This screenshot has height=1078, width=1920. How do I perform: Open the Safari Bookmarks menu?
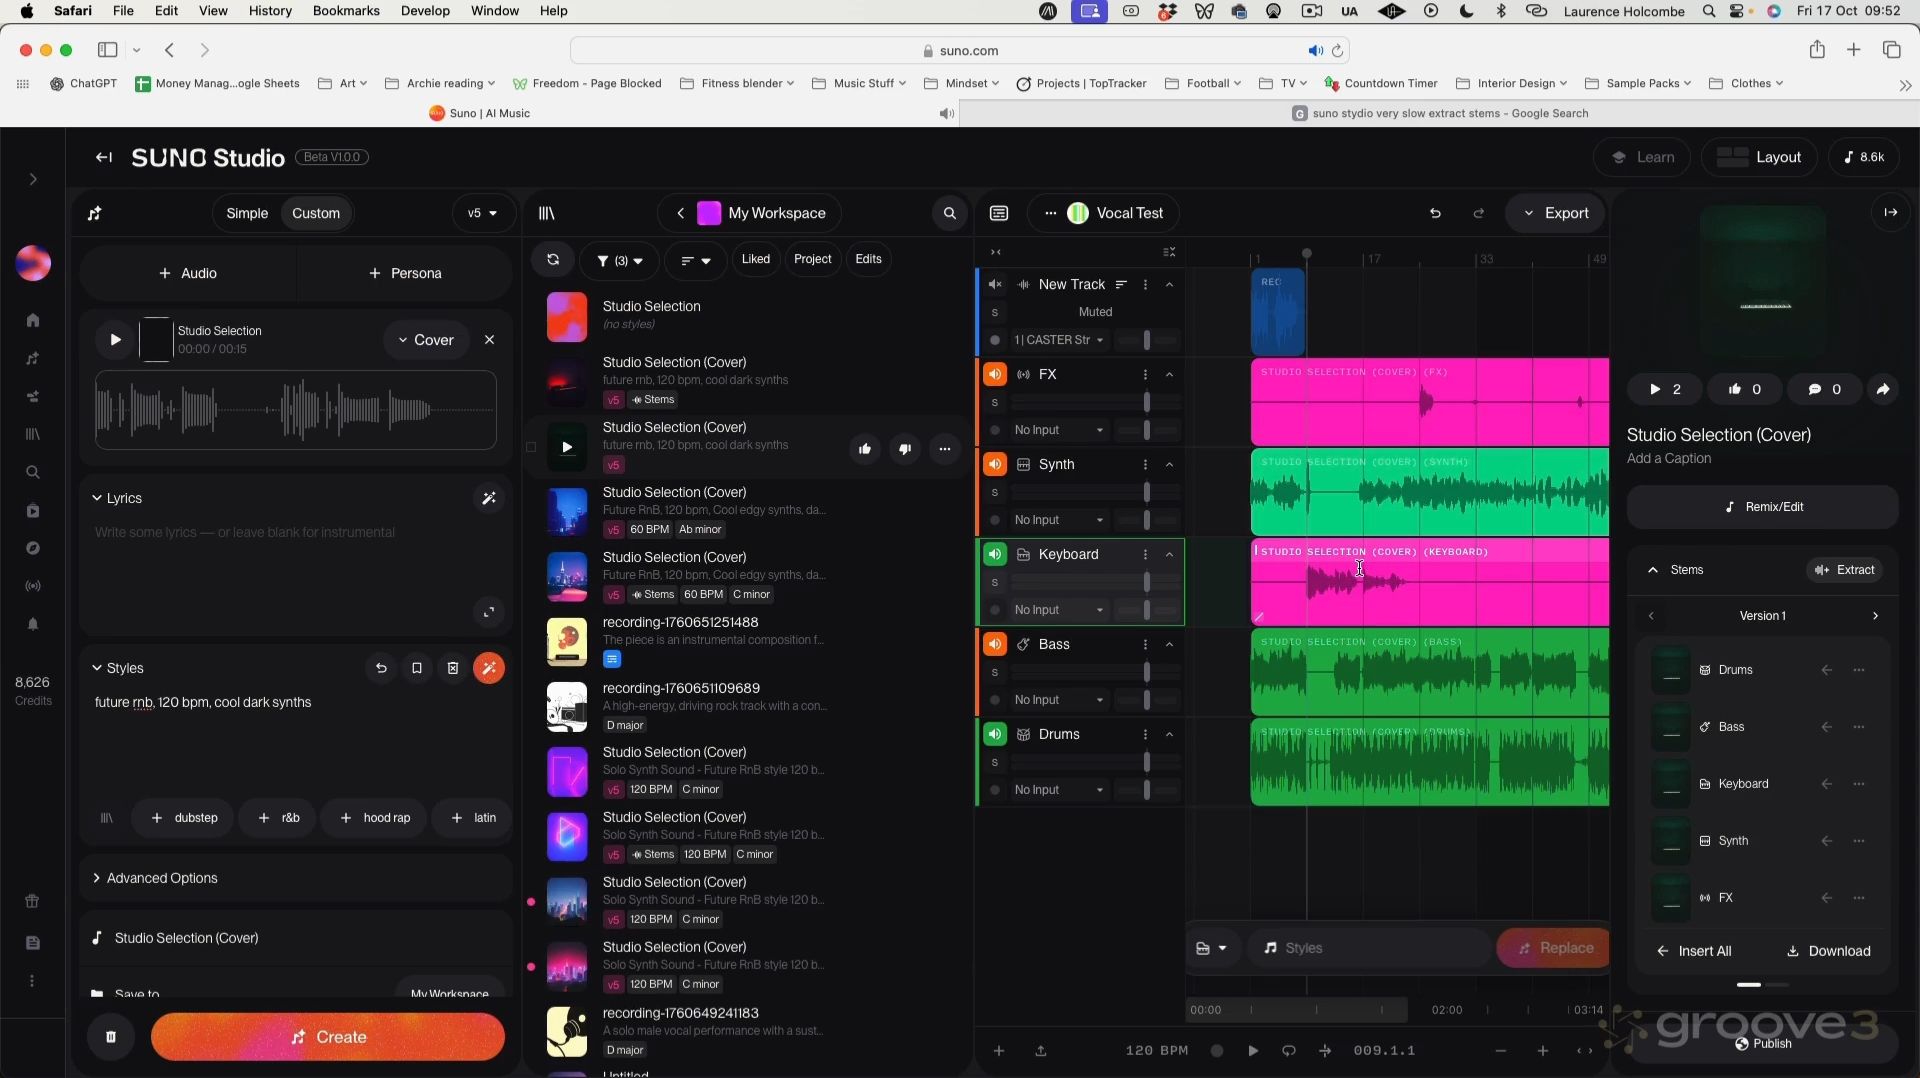346,11
